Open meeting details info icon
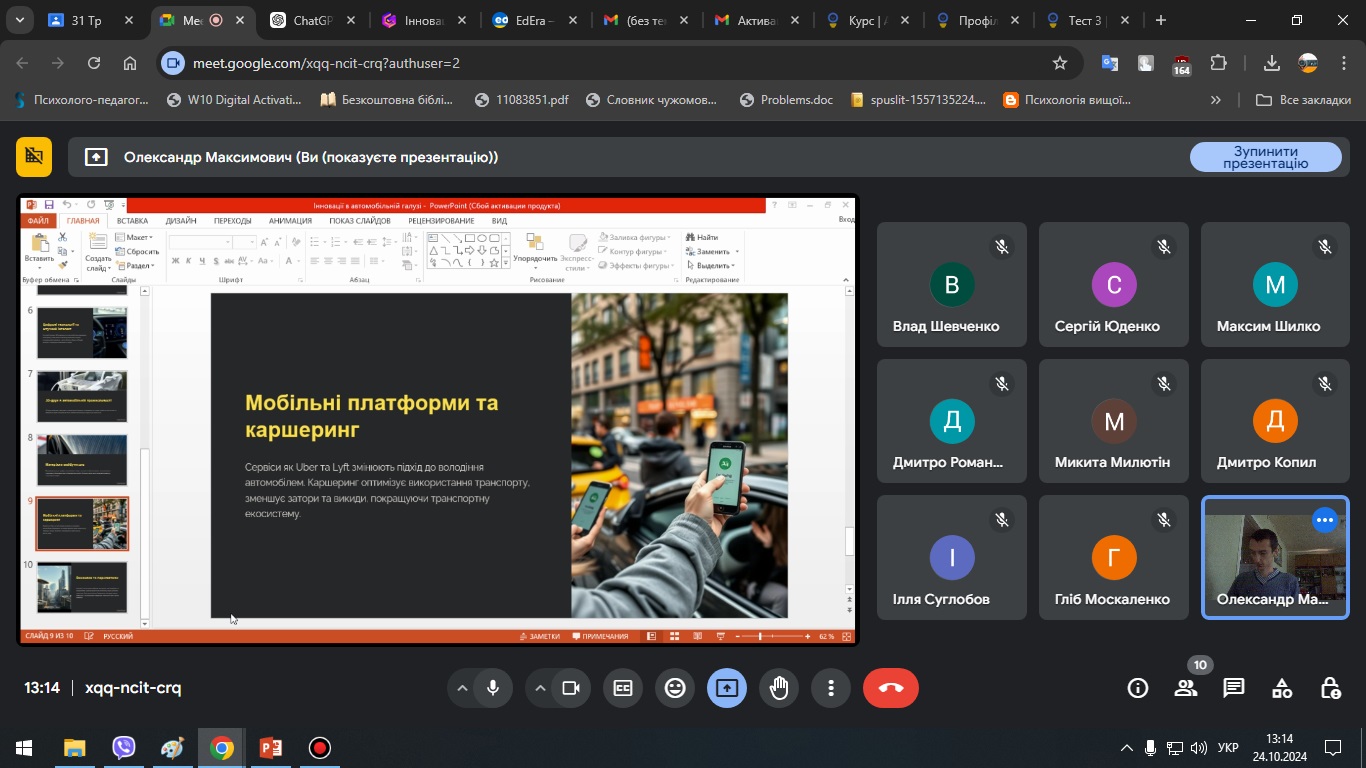Image resolution: width=1366 pixels, height=768 pixels. [1137, 688]
